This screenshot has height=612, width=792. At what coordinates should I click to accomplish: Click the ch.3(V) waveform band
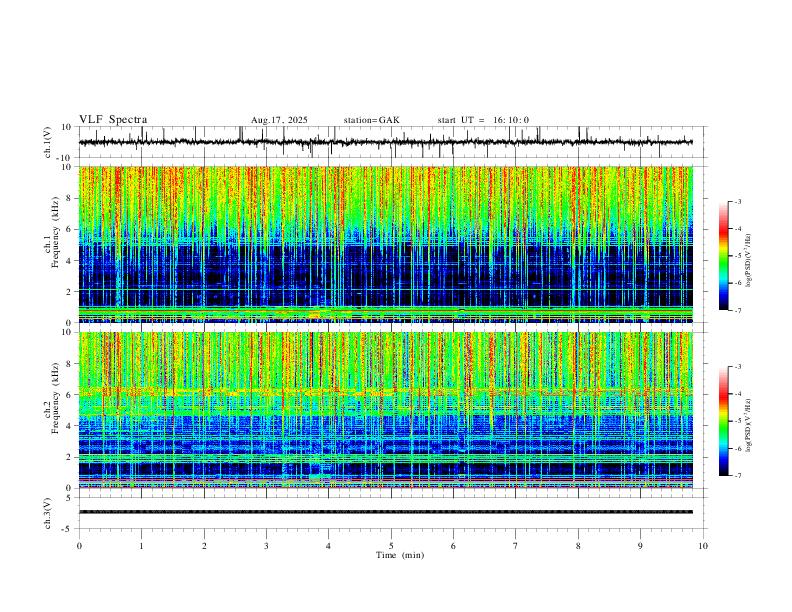[x=386, y=512]
